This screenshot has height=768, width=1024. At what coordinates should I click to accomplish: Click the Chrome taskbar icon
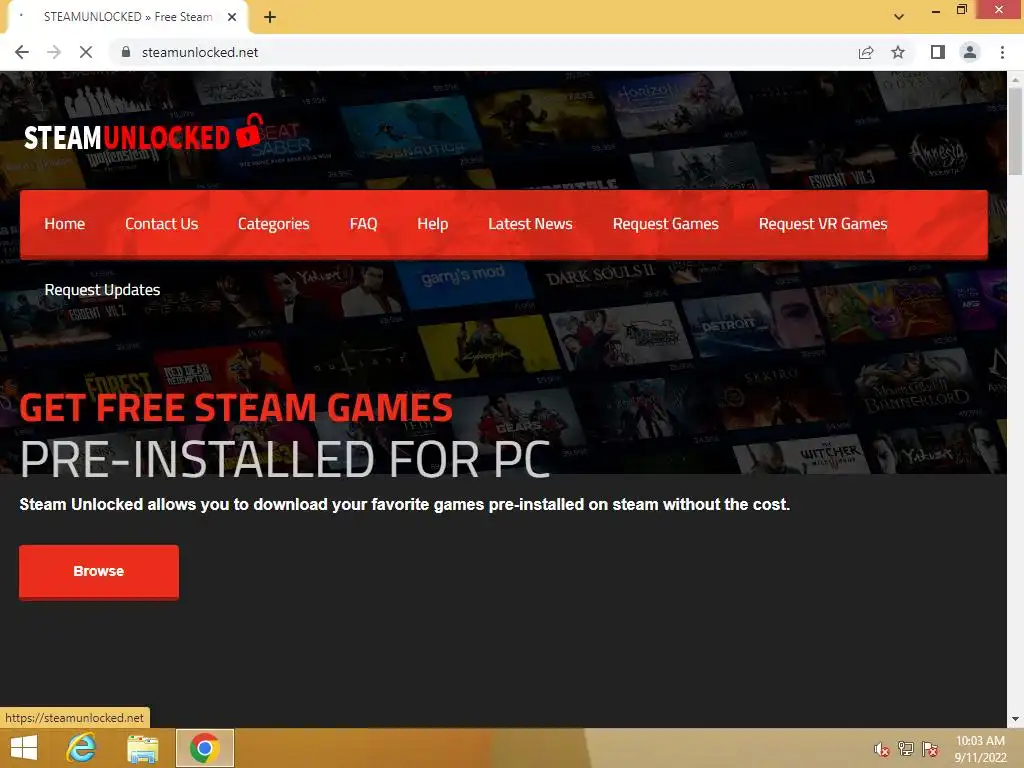click(204, 748)
